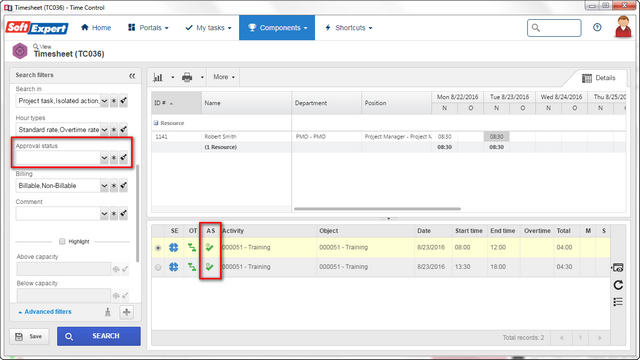Expand the Advanced filters link
The image size is (640, 360).
pyautogui.click(x=45, y=312)
